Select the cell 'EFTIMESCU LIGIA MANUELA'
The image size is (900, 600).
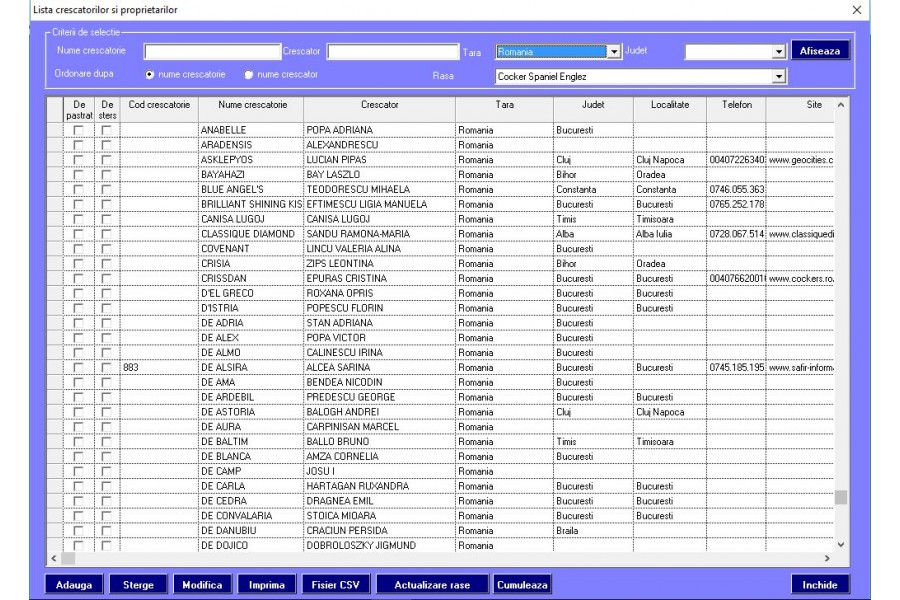(379, 204)
